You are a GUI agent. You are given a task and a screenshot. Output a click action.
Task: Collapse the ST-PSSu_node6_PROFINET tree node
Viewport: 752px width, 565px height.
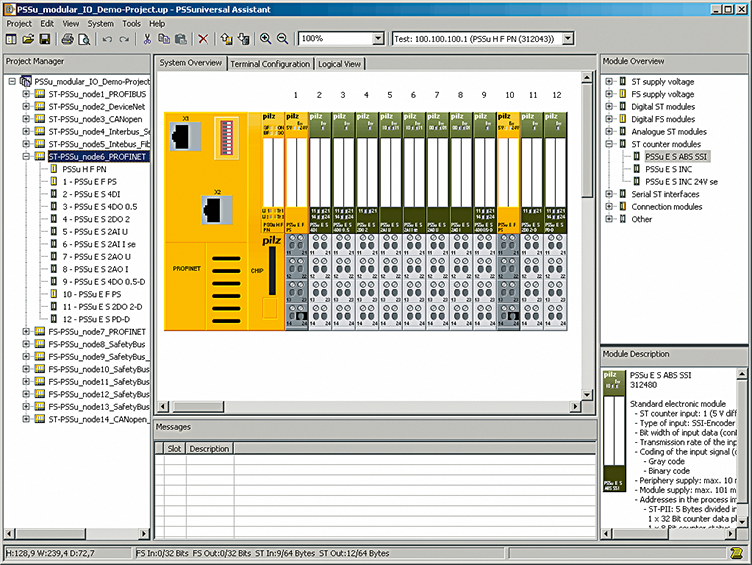point(27,157)
